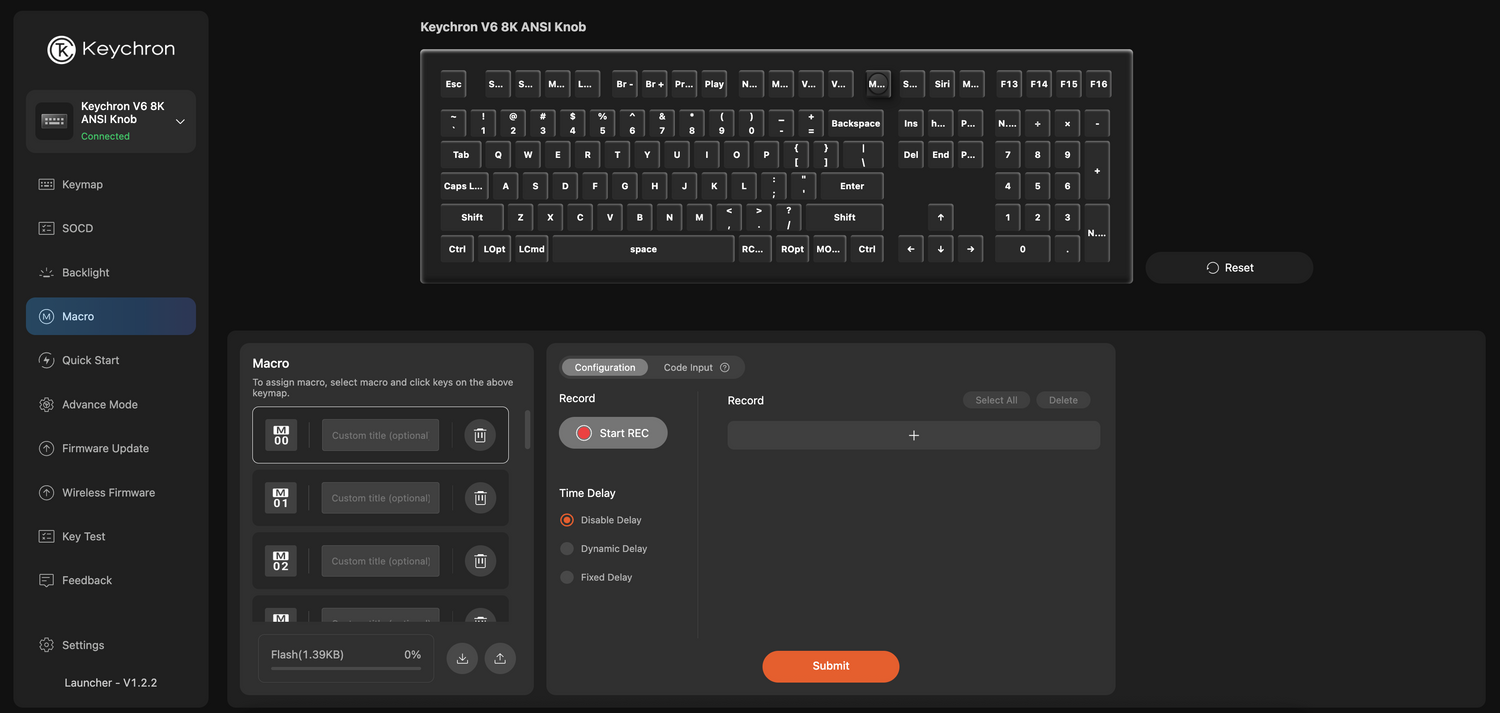Click the trash icon for macro M01
1500x713 pixels.
[480, 498]
